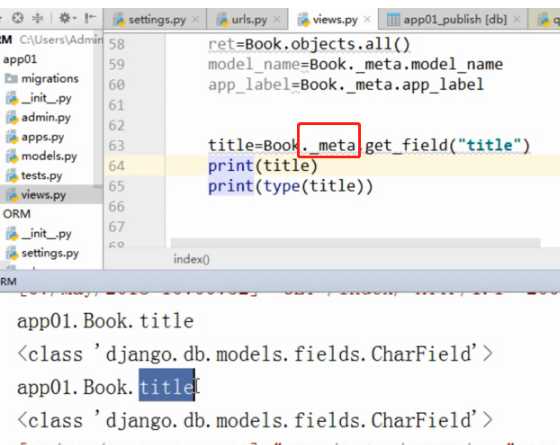560x445 pixels.
Task: Click the hide project panel icon
Action: coord(89,18)
